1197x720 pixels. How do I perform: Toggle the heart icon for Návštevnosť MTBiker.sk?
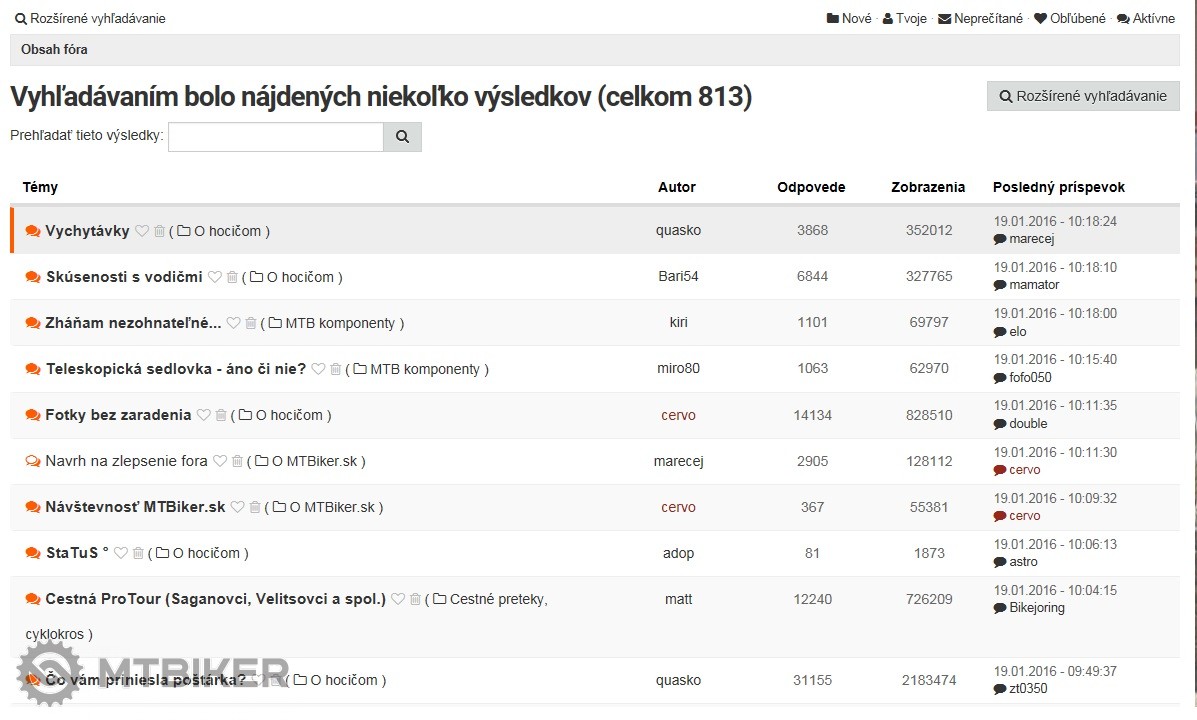tap(237, 507)
